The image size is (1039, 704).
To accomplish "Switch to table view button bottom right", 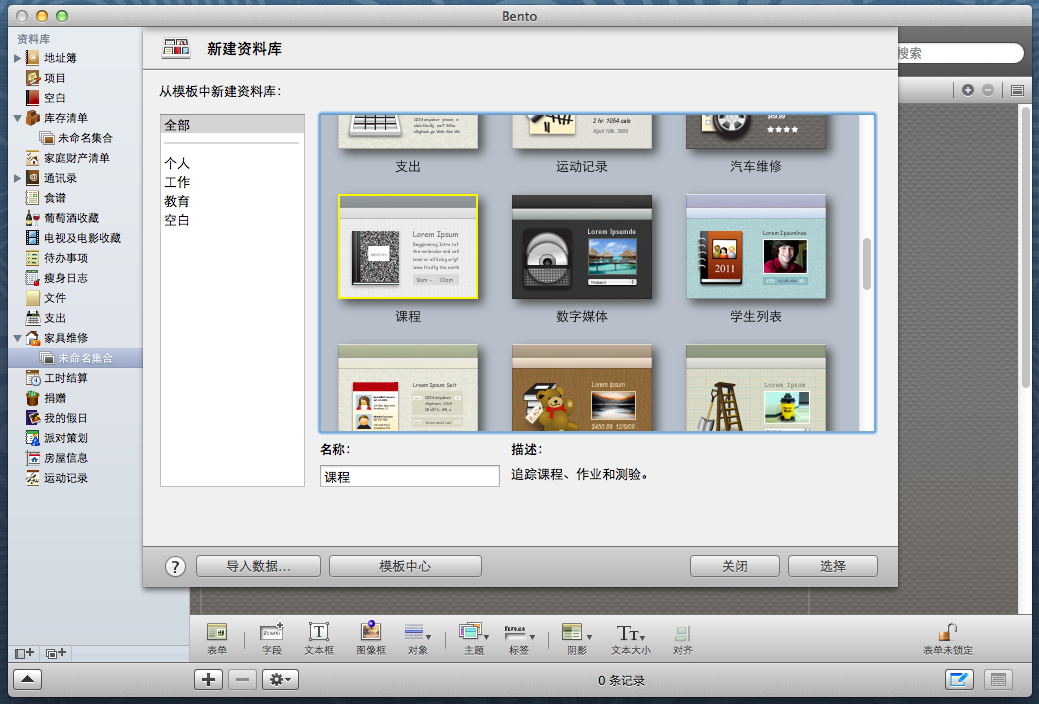I will (999, 679).
